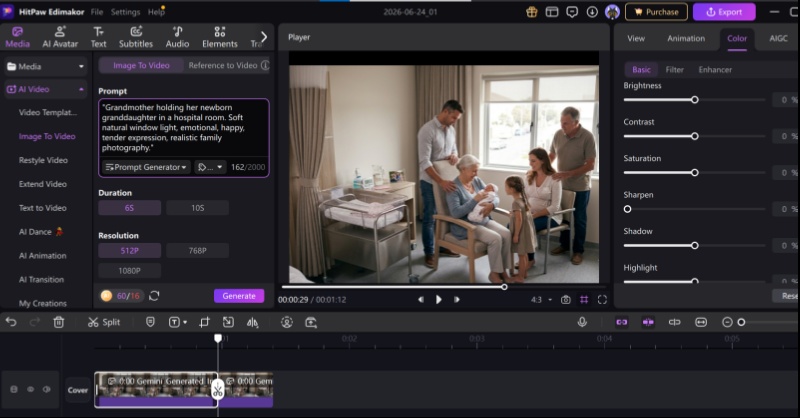The width and height of the screenshot is (800, 418).
Task: Enter fullscreen player view
Action: (602, 300)
